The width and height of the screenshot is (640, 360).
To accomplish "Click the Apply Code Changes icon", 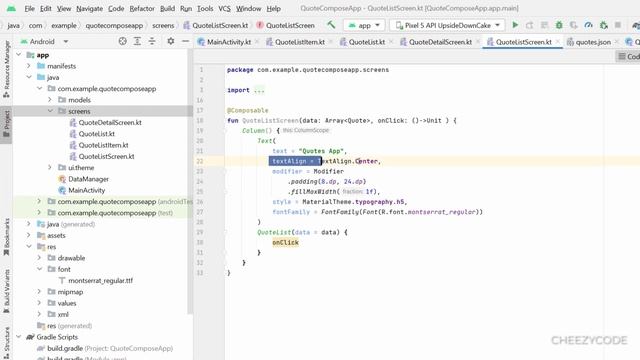I will (544, 25).
